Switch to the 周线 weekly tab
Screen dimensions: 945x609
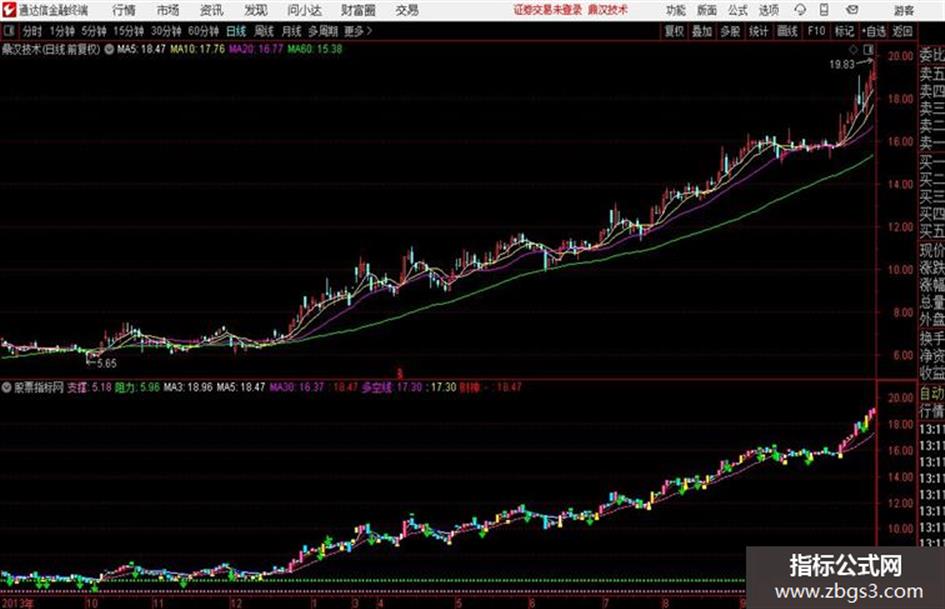click(x=264, y=31)
